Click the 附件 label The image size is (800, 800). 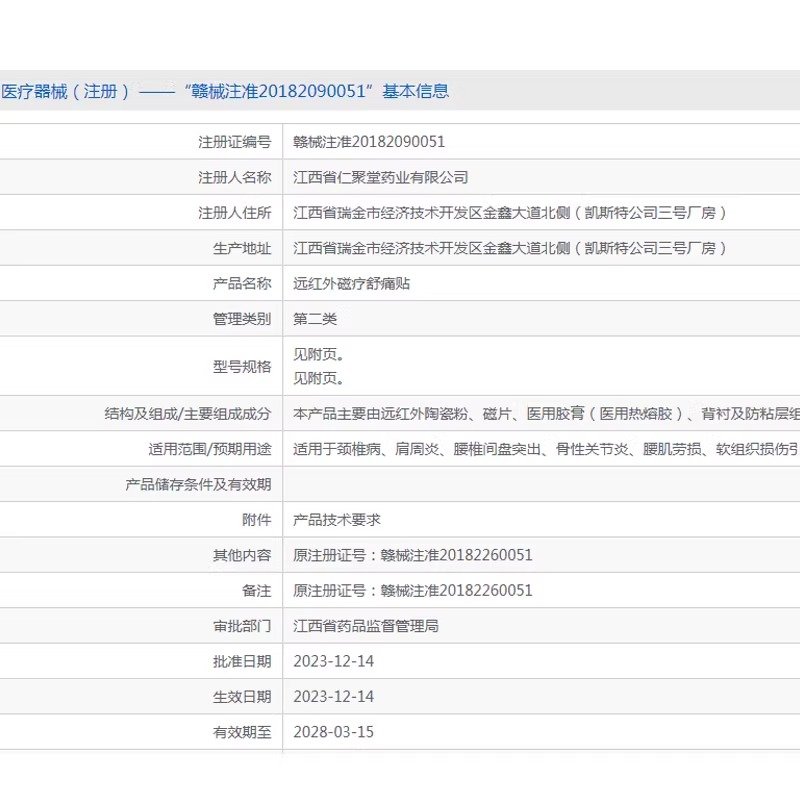[257, 520]
